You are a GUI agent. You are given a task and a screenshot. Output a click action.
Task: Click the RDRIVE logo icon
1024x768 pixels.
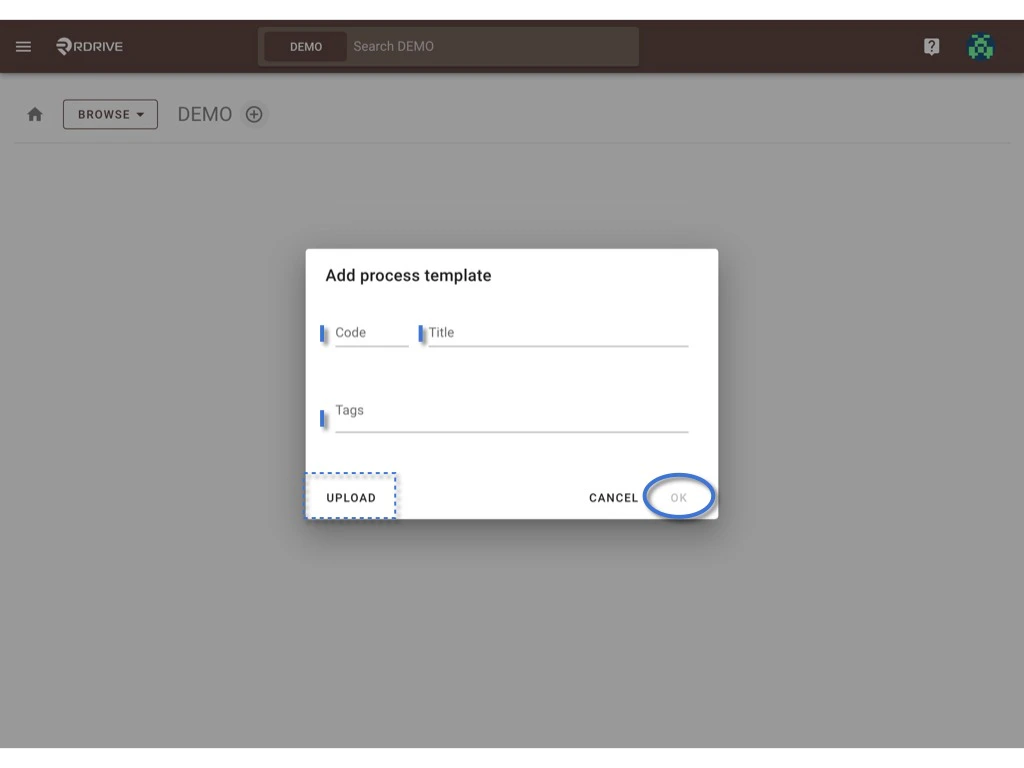[x=62, y=46]
